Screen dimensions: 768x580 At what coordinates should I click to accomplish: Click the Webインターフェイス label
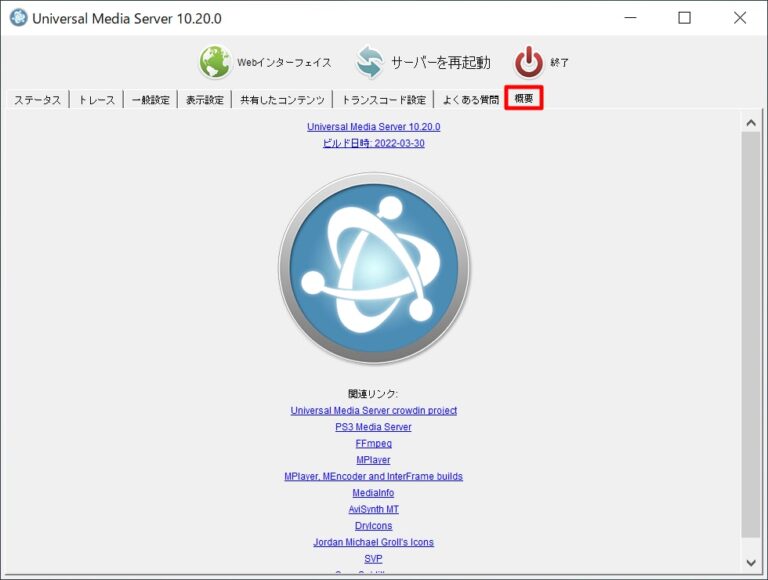point(285,63)
